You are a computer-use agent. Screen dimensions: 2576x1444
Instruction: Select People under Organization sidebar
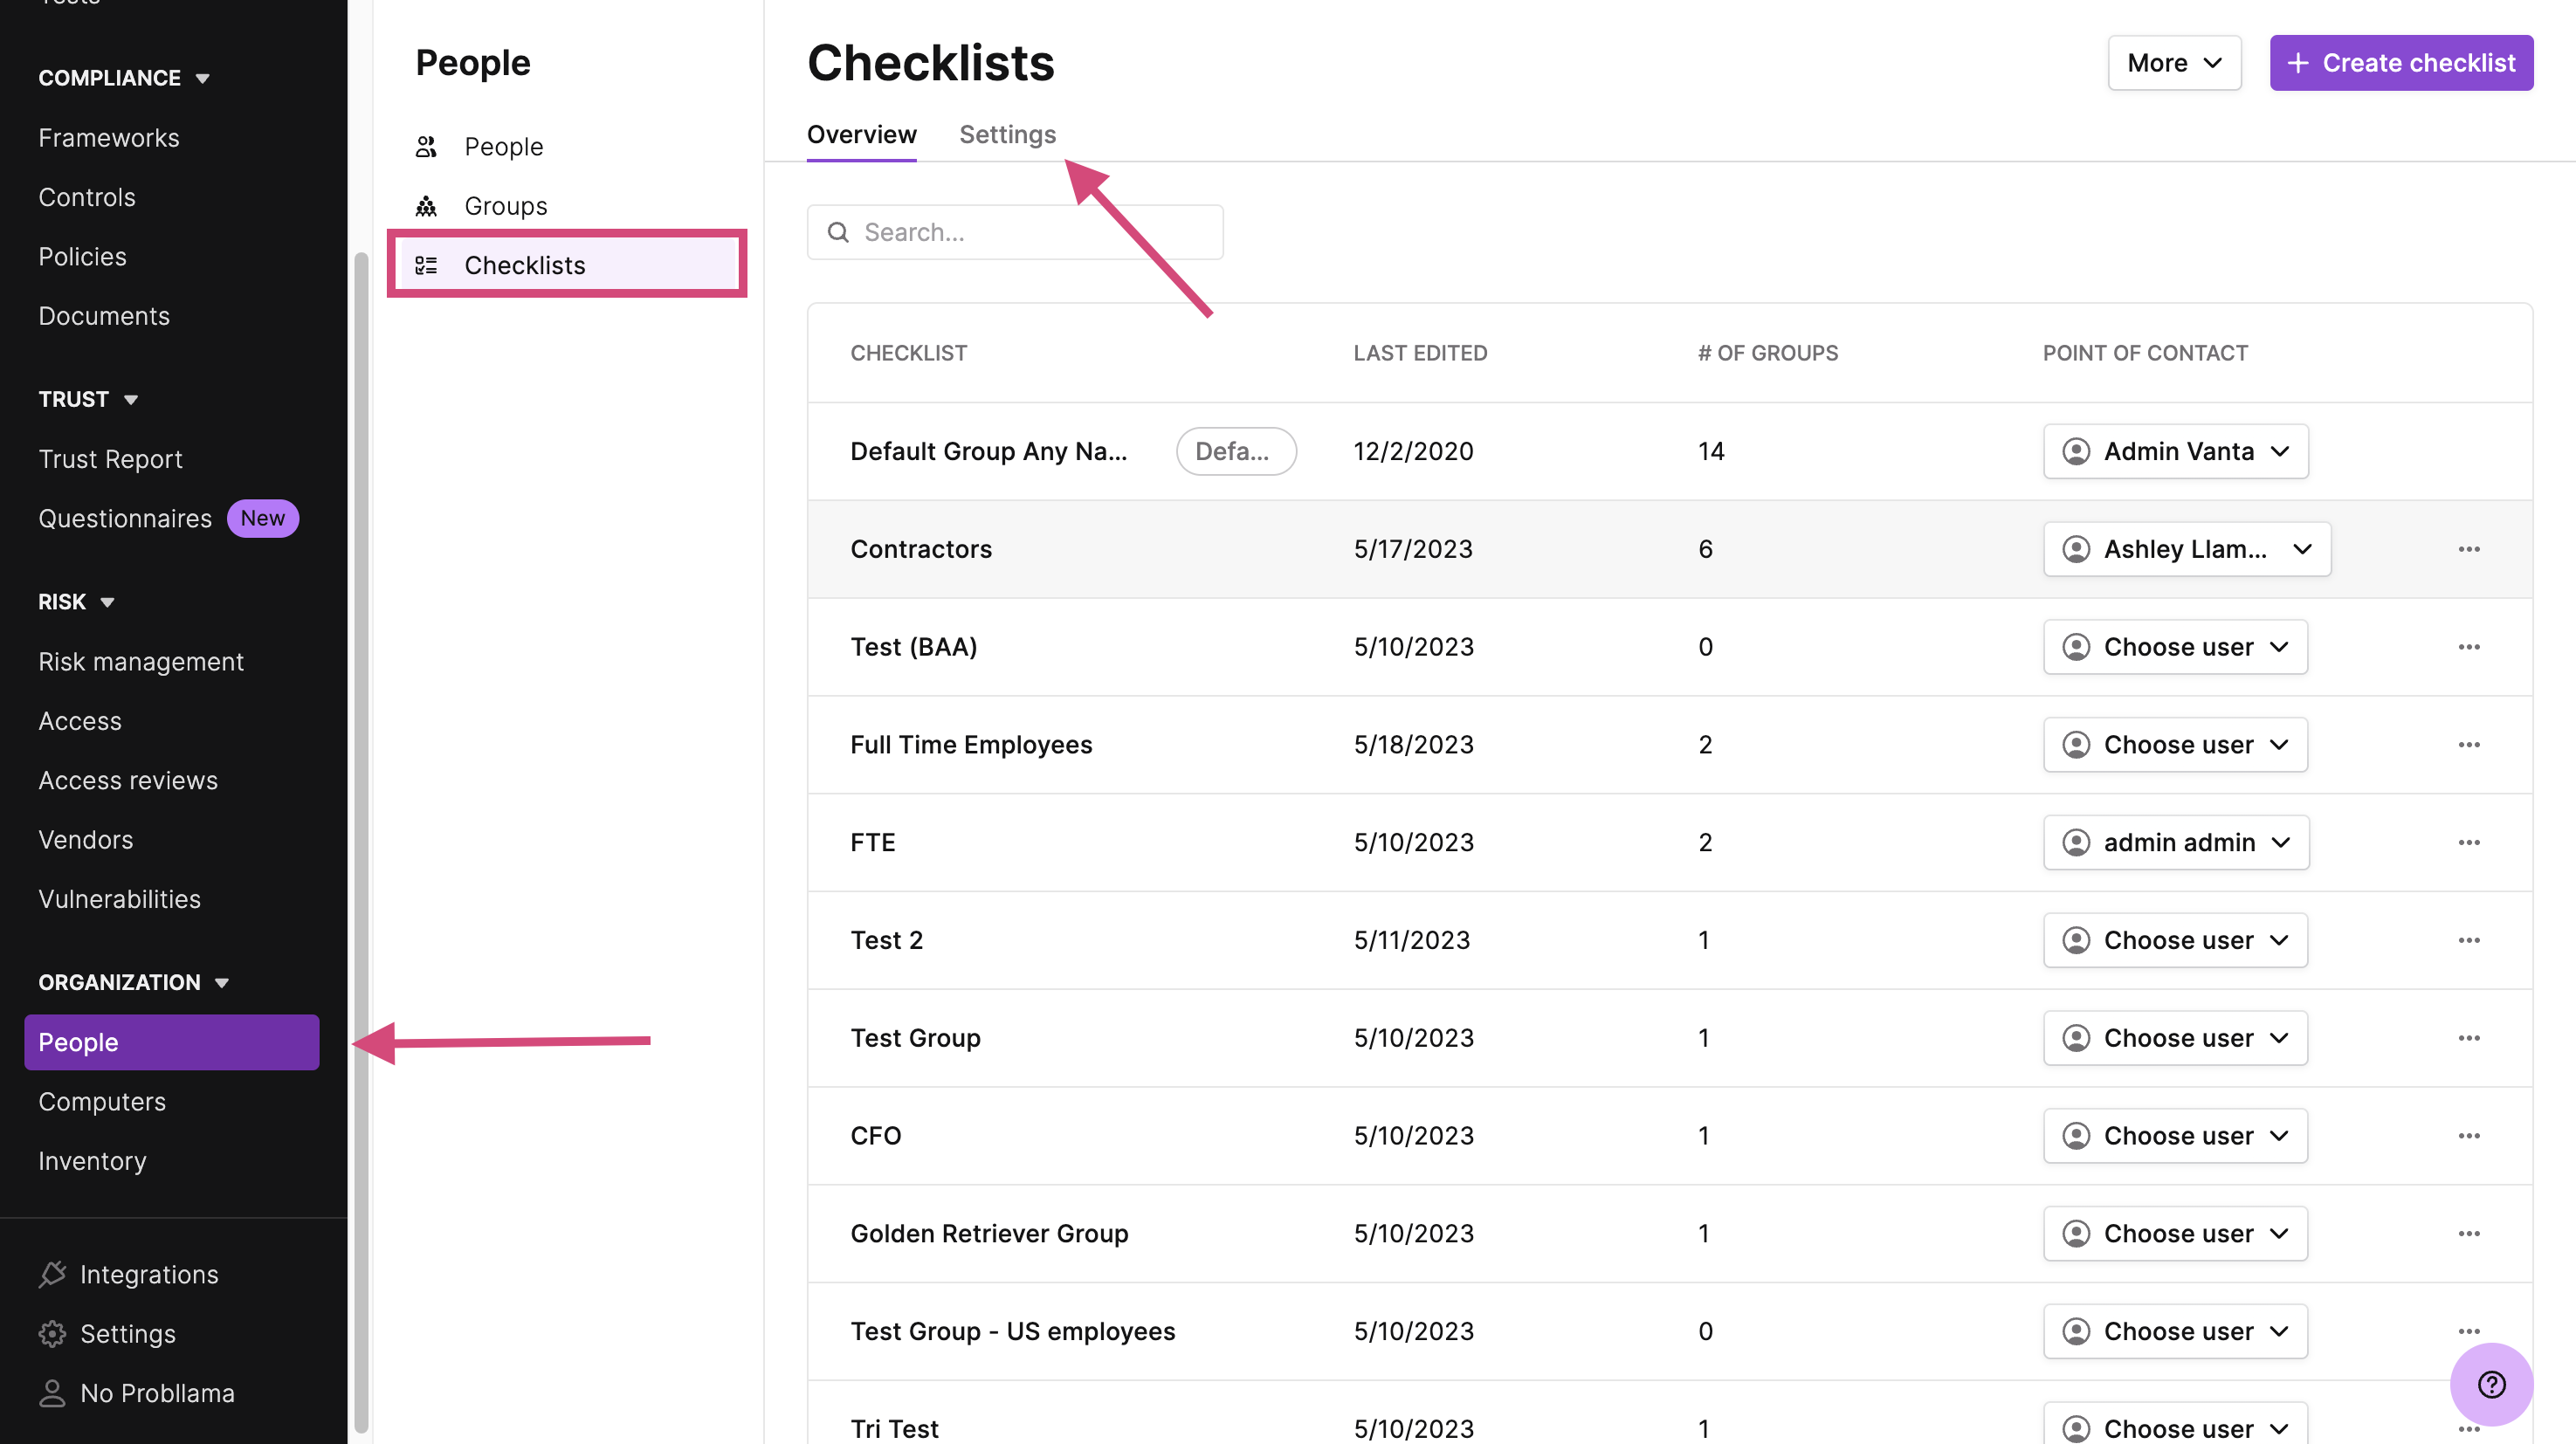[172, 1042]
